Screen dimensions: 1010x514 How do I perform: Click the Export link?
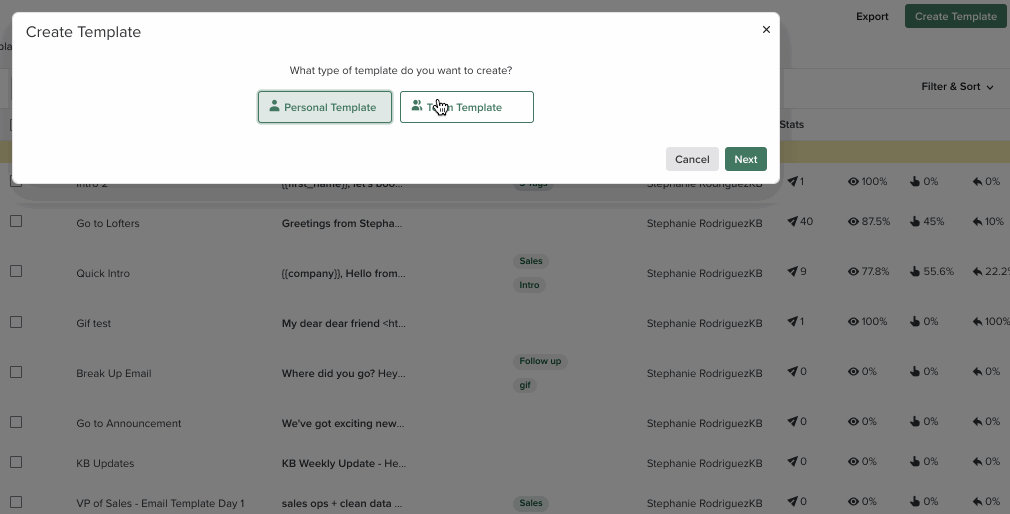pos(872,16)
